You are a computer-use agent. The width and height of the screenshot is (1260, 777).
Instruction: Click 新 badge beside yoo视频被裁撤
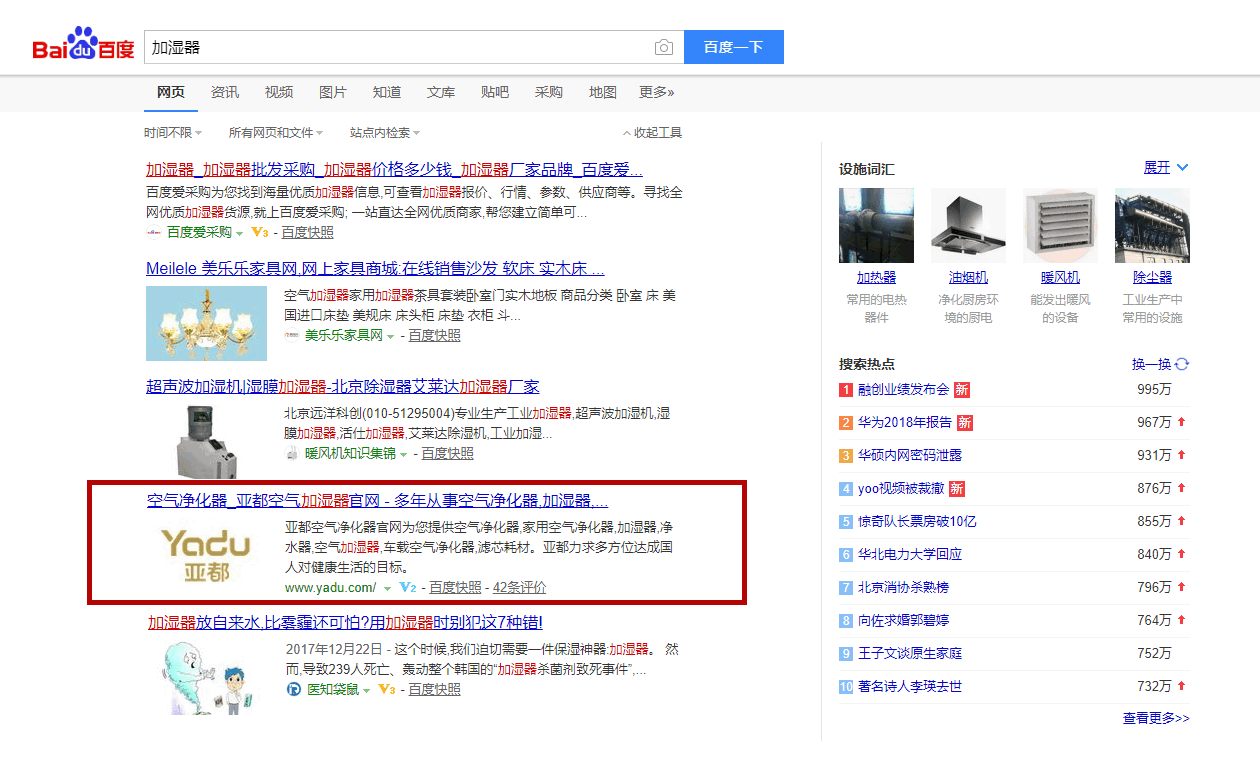(x=957, y=488)
